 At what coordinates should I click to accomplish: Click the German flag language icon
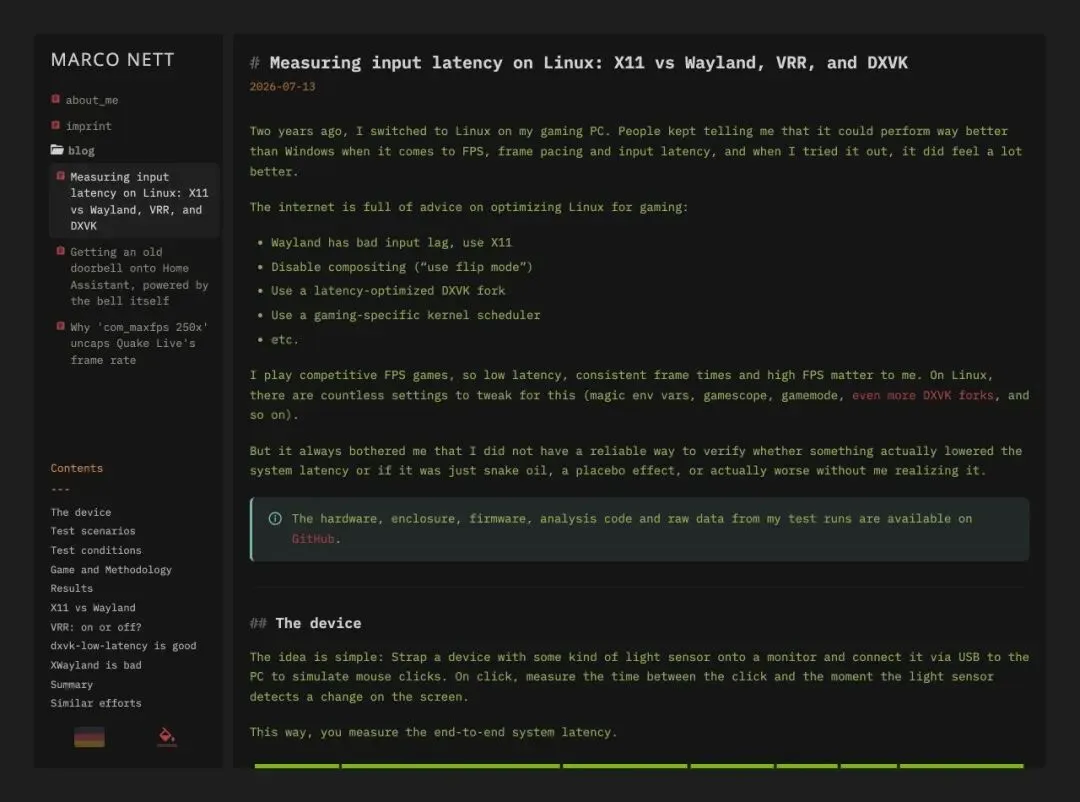point(90,737)
